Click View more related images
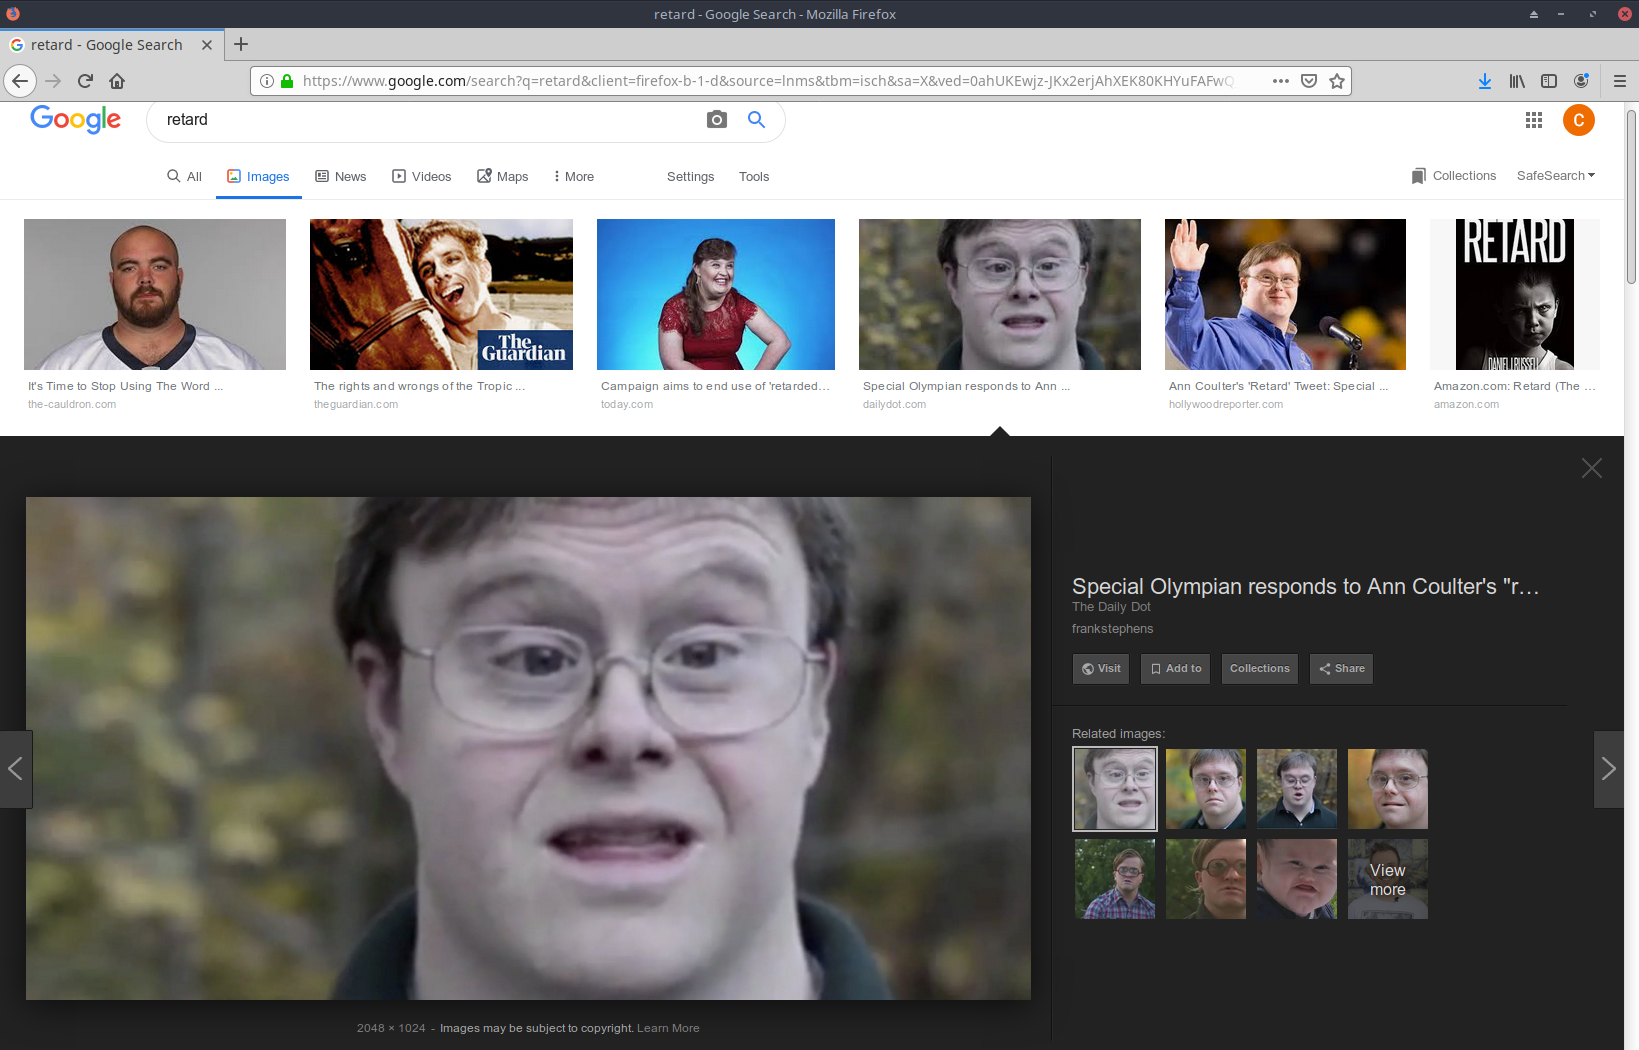This screenshot has width=1639, height=1050. coord(1388,879)
